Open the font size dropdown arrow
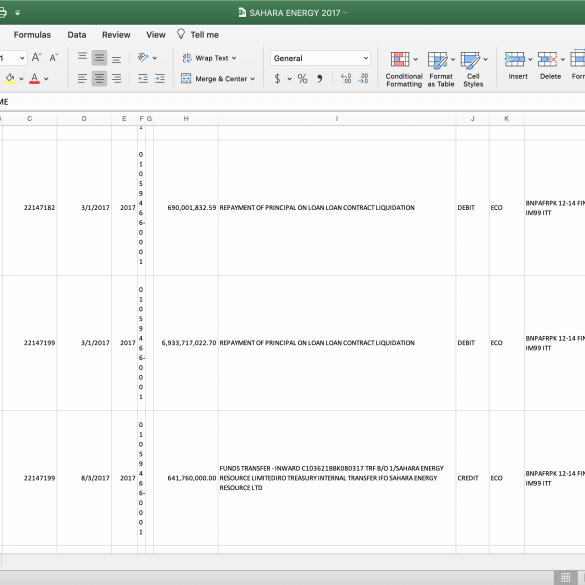Screen dimensions: 585x585 click(22, 58)
